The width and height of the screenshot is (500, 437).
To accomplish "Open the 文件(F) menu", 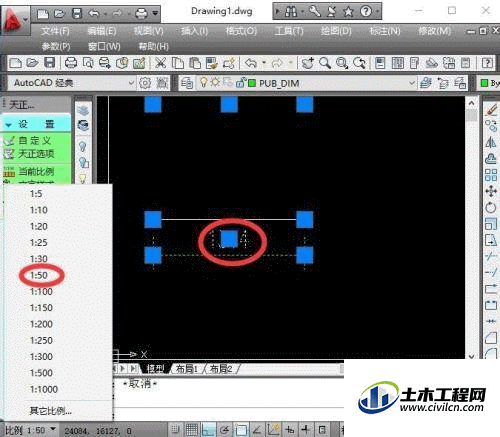I will pos(55,31).
